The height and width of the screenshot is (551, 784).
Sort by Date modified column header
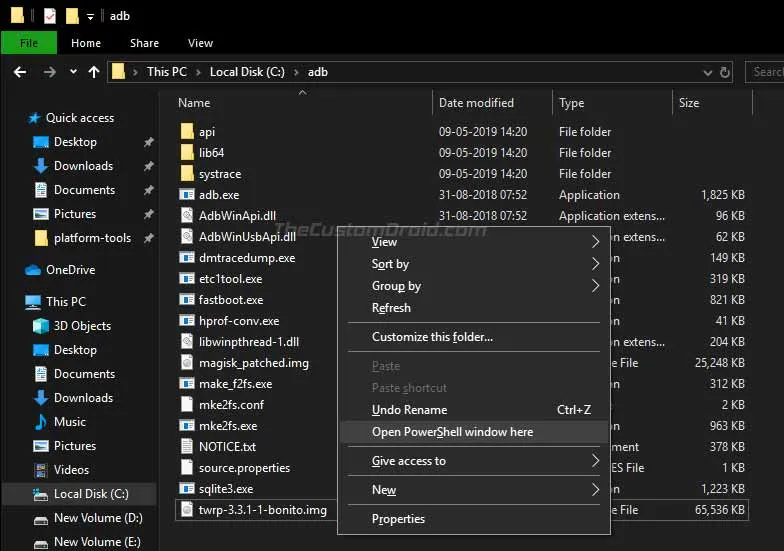476,103
